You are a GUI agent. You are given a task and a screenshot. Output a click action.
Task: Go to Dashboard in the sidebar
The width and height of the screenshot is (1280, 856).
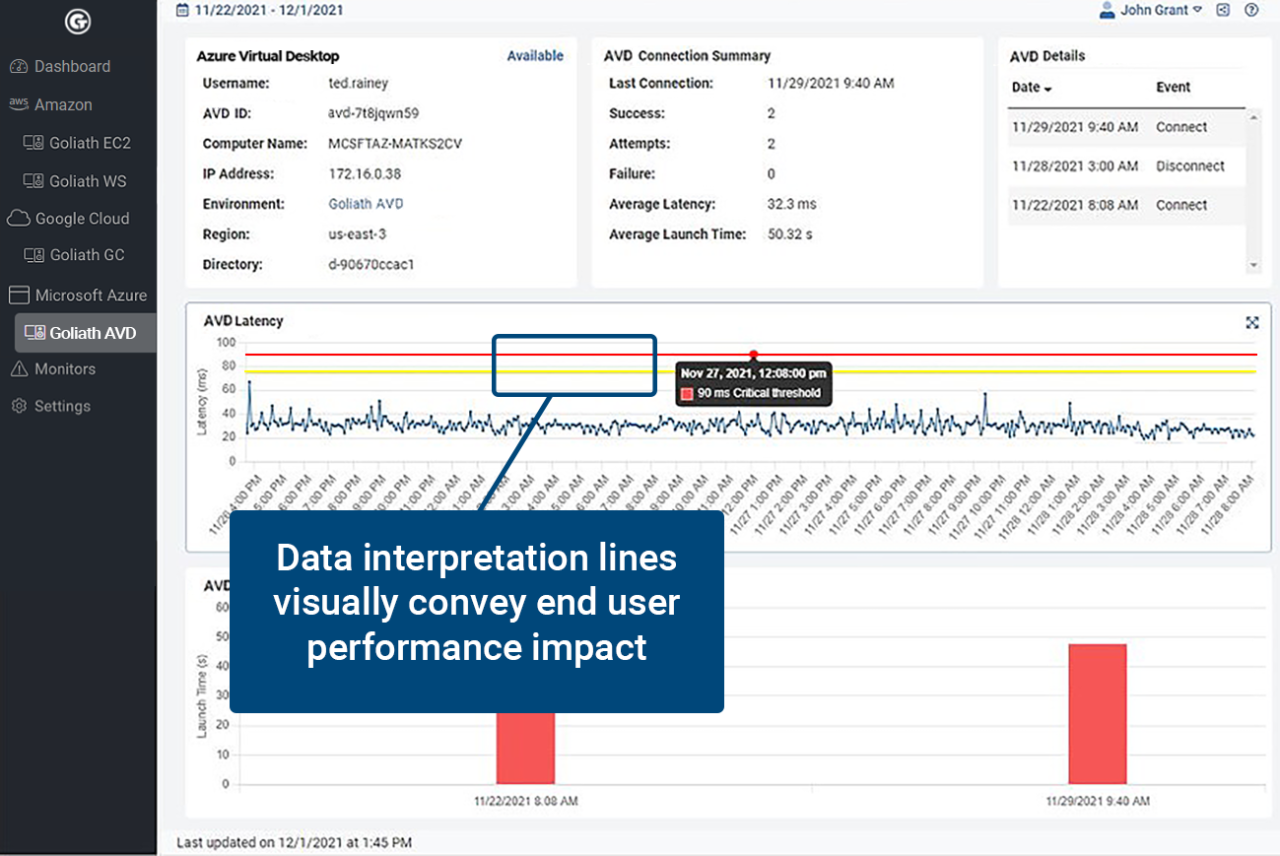point(72,66)
